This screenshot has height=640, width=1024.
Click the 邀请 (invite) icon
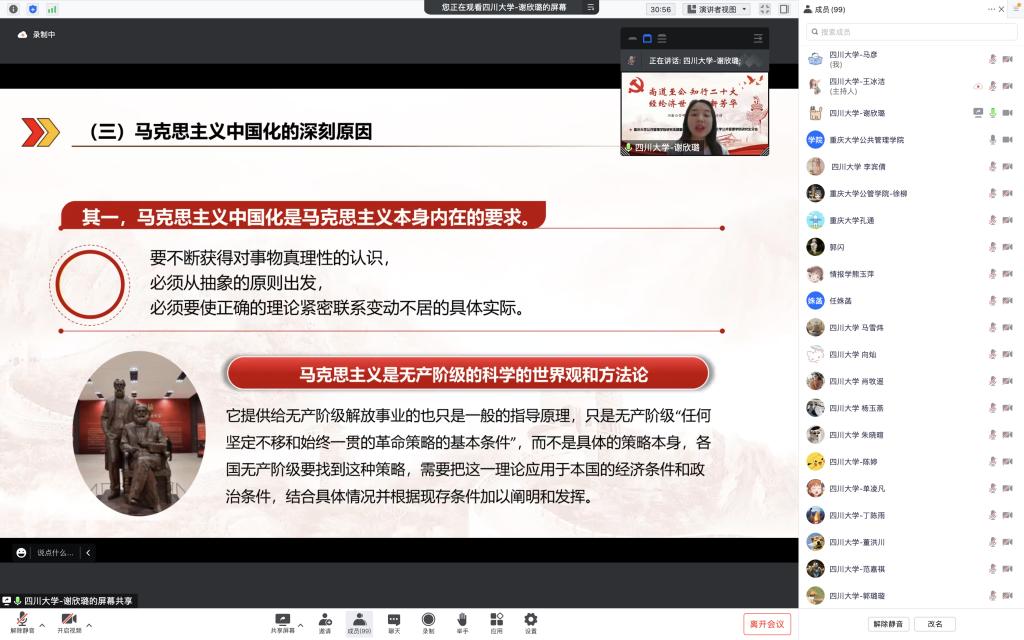325,623
